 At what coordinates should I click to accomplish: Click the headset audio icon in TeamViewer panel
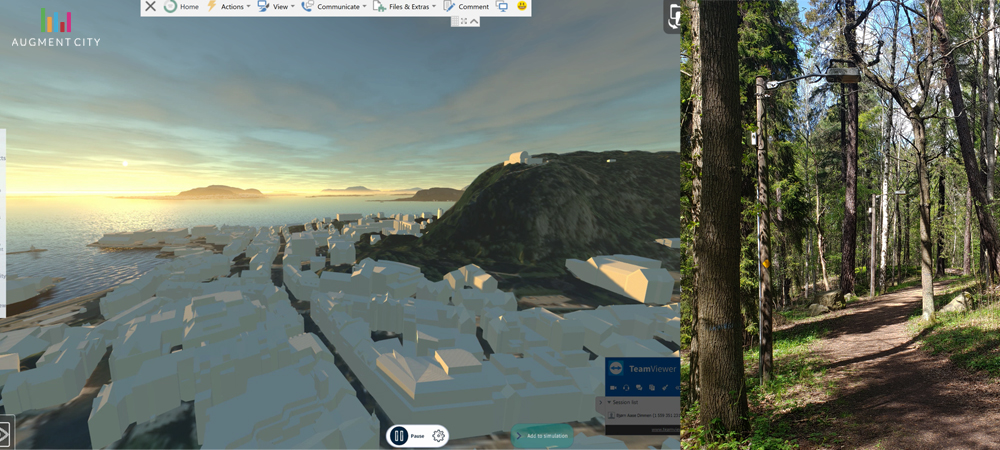pos(627,388)
